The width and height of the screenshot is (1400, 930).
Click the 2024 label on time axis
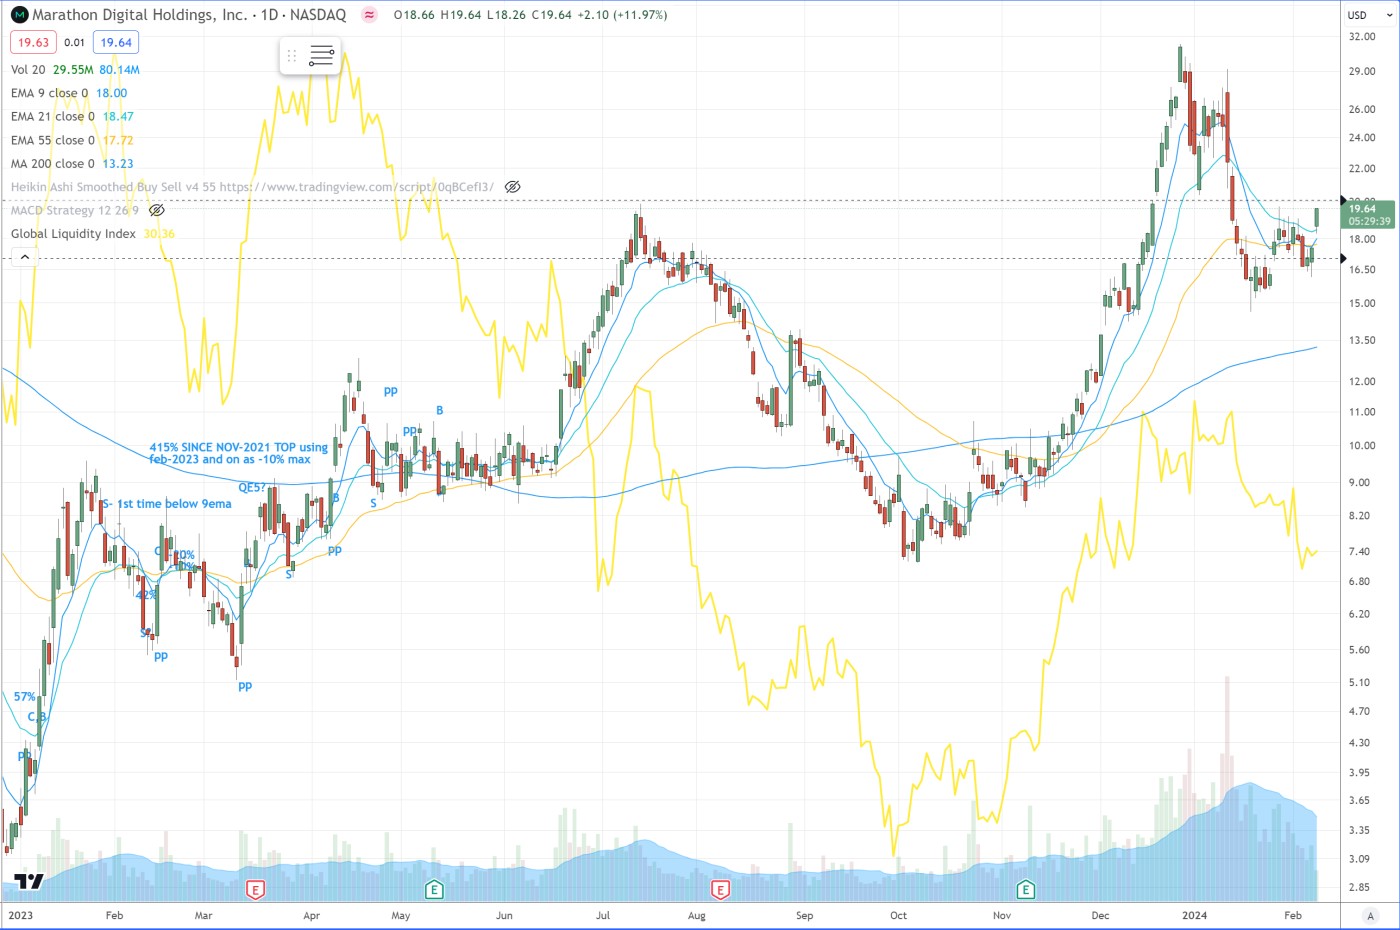(x=1194, y=915)
